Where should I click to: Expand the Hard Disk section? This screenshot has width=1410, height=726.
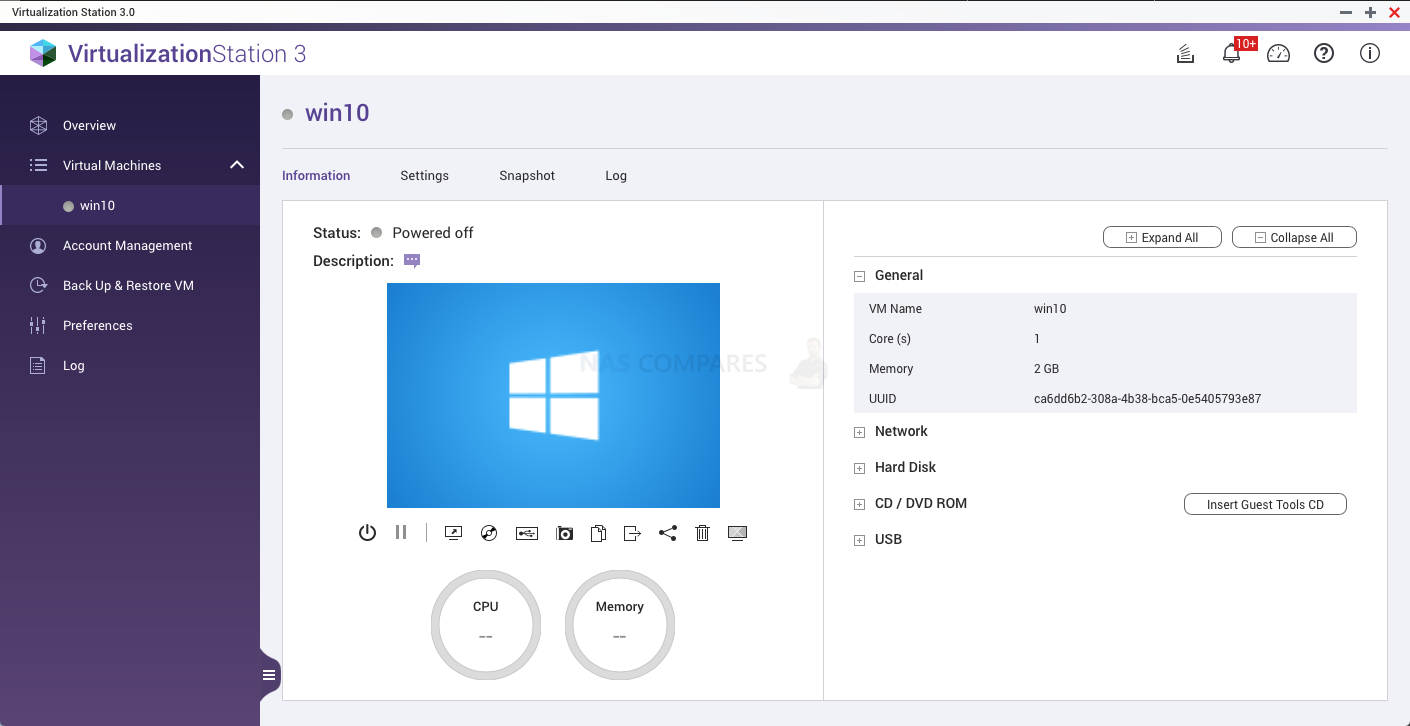point(859,468)
